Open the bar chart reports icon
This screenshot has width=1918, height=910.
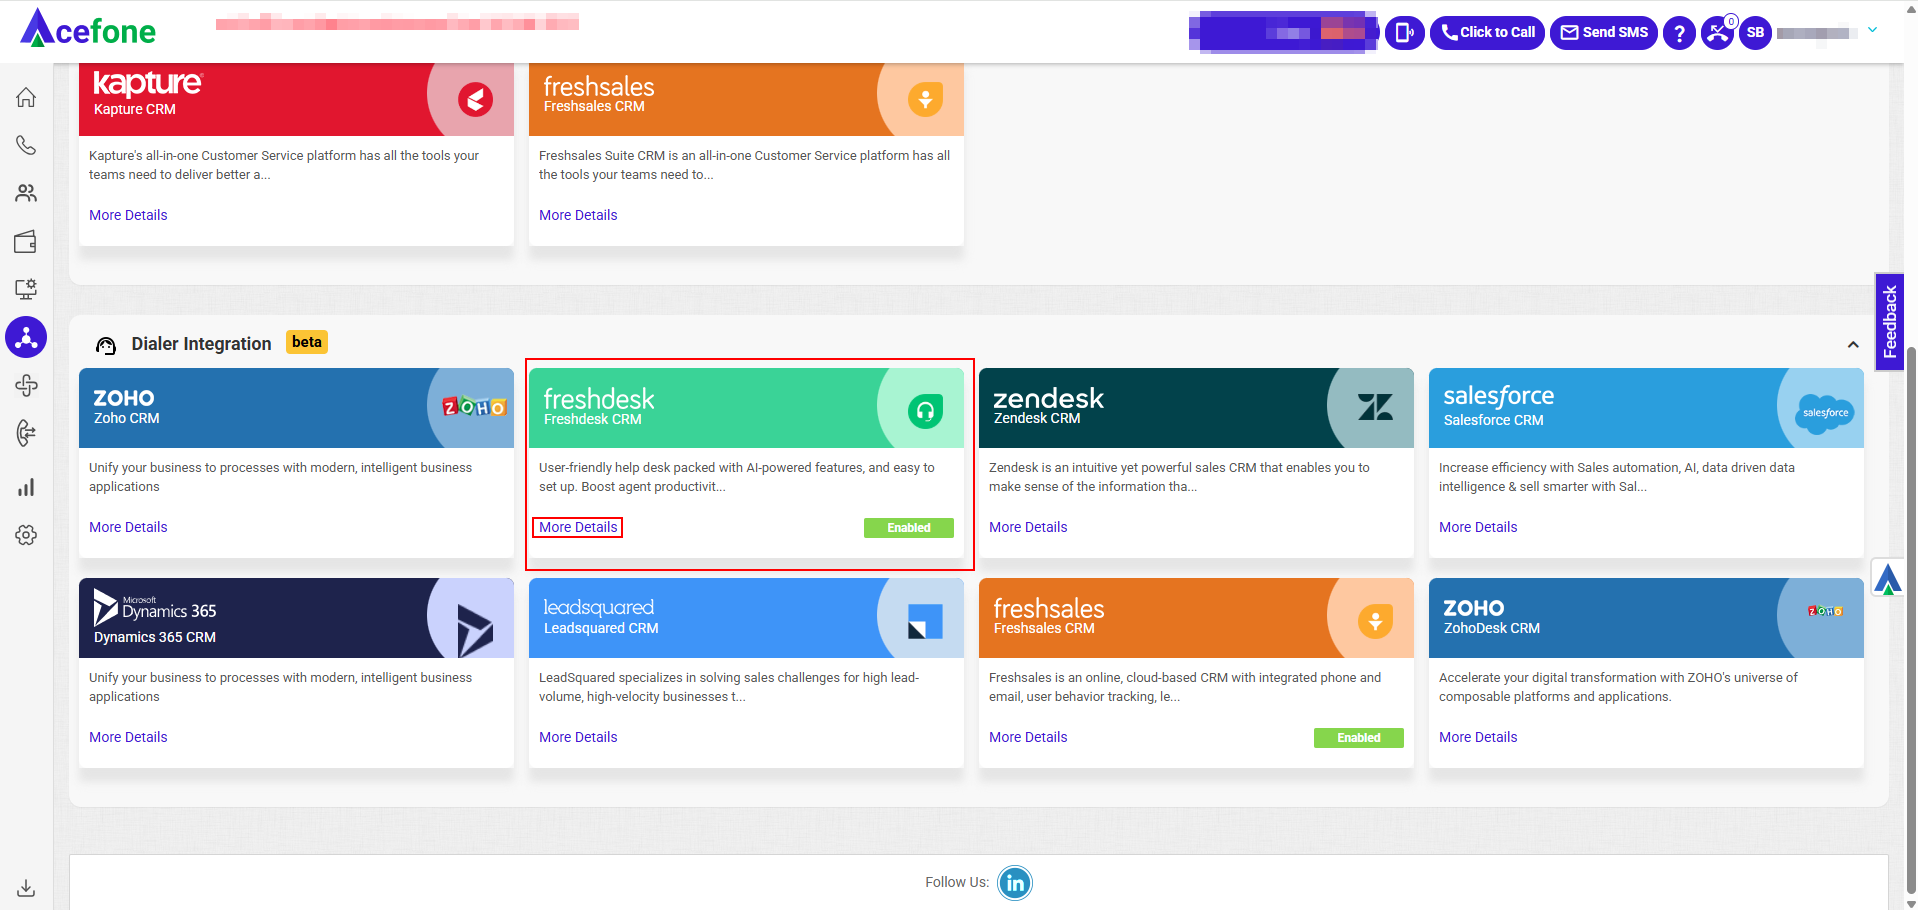(x=26, y=487)
